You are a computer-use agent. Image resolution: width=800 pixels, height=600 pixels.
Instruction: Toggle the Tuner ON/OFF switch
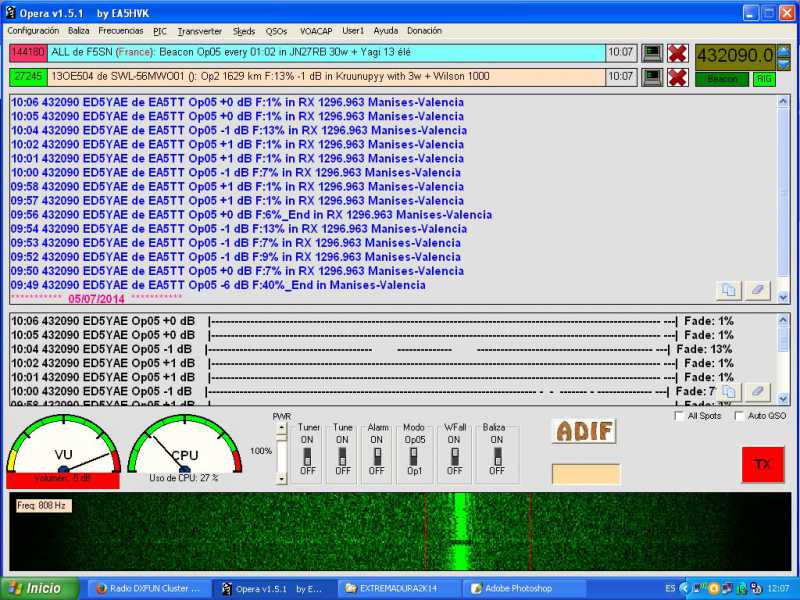(x=308, y=456)
